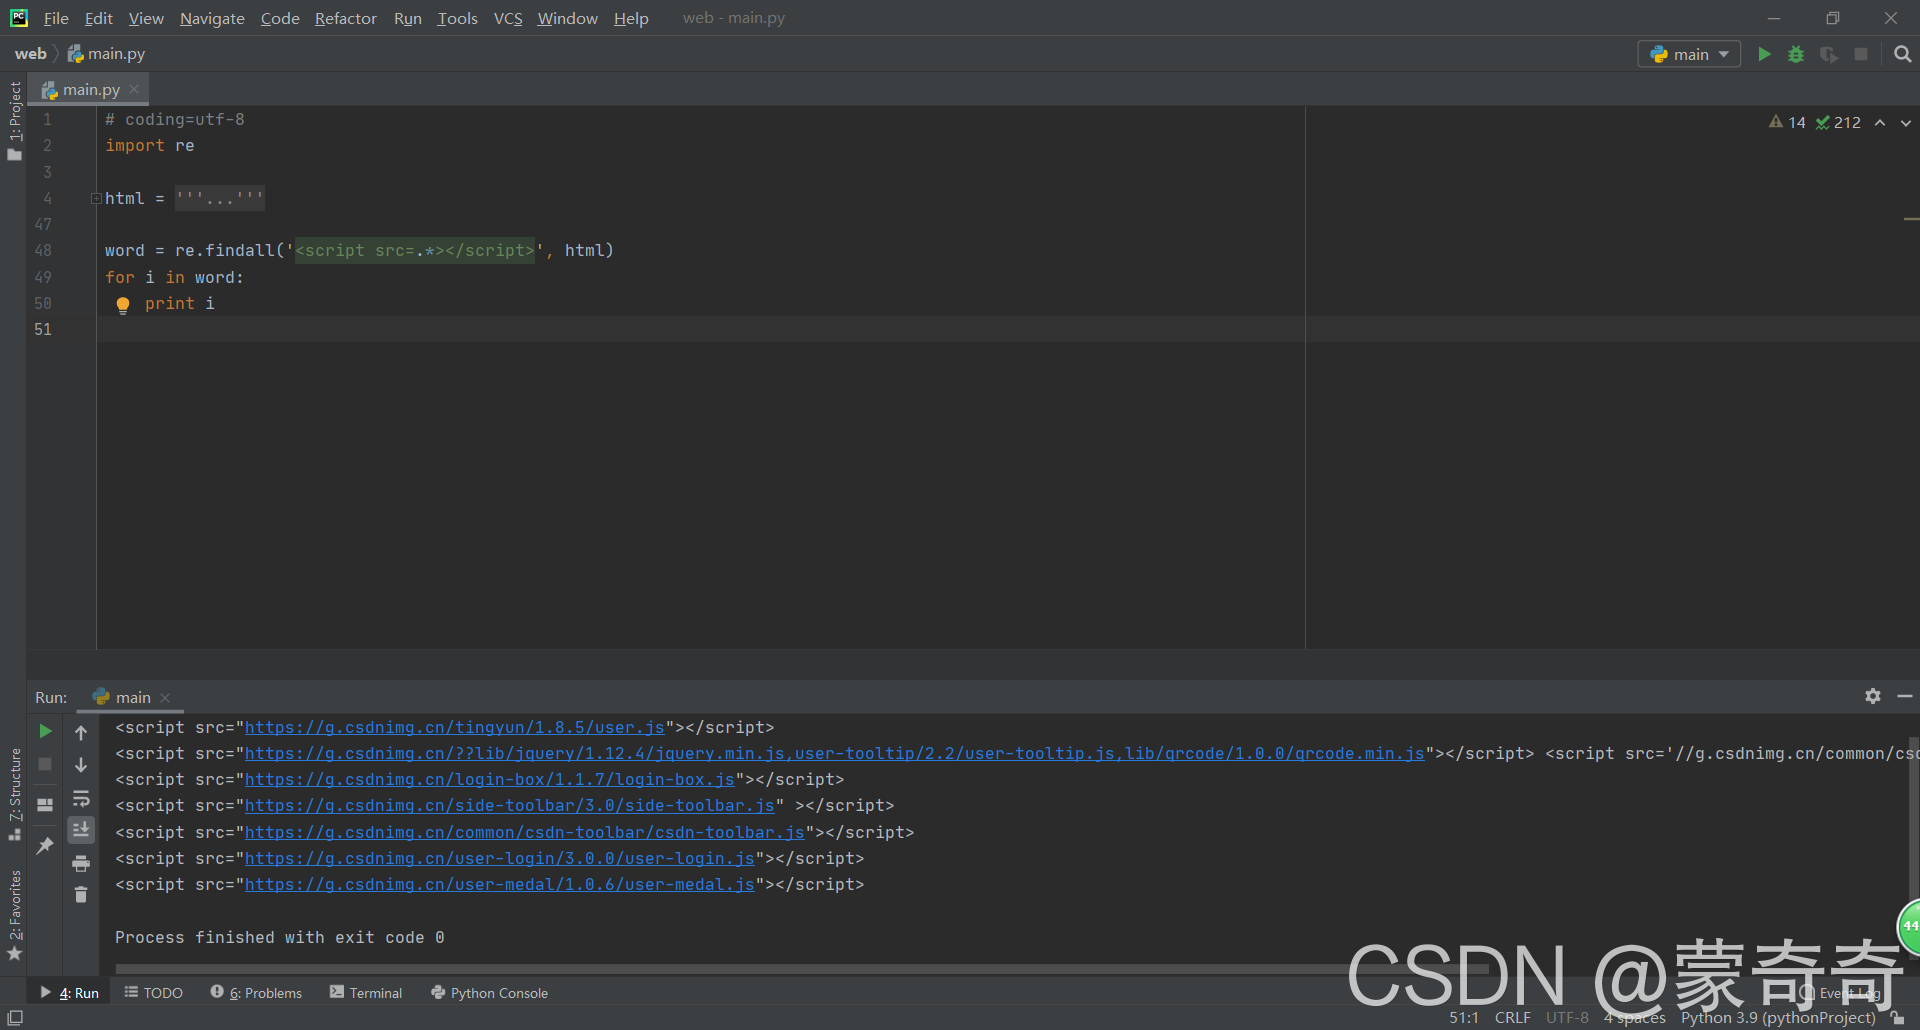
Task: Close the main.py editor tab
Action: tap(135, 89)
